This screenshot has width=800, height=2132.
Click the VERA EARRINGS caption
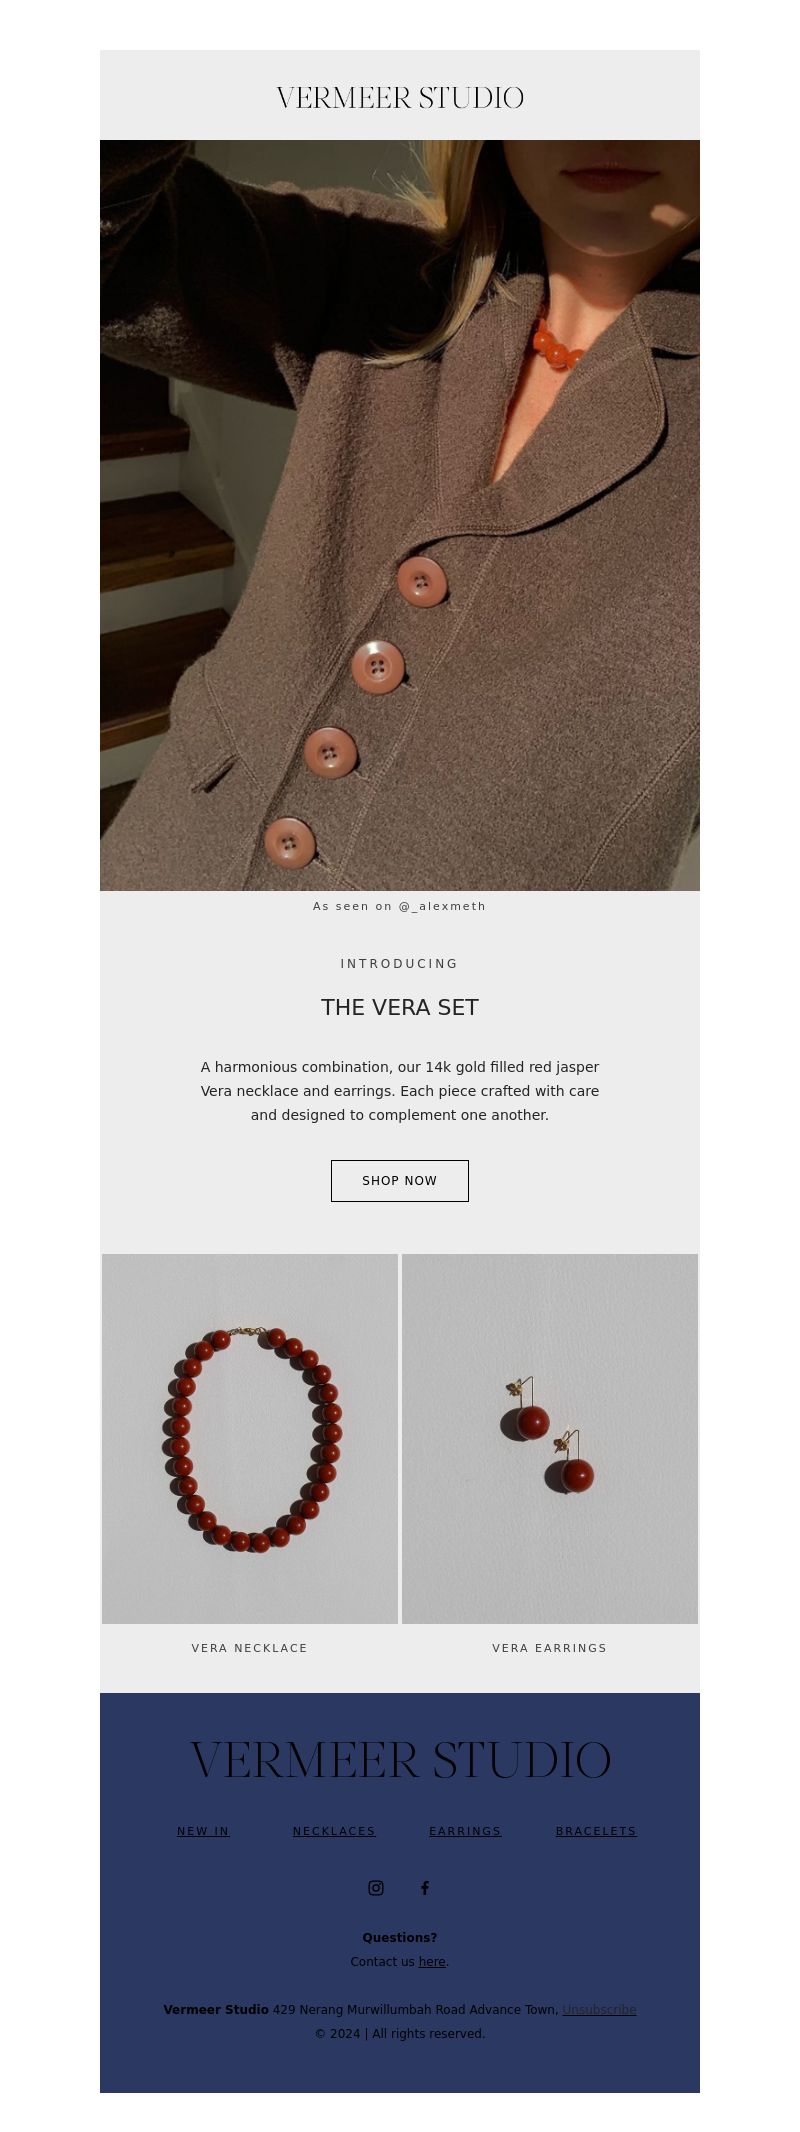(x=550, y=1648)
